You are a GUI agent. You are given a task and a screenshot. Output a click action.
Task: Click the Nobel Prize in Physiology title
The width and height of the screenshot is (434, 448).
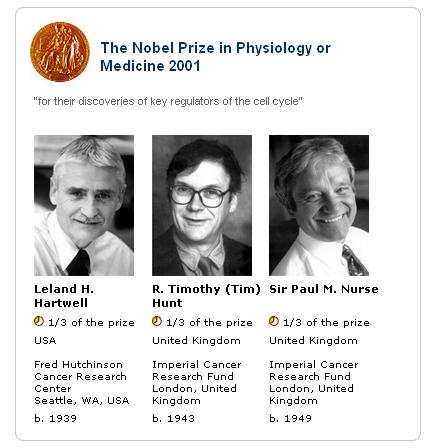215,57
